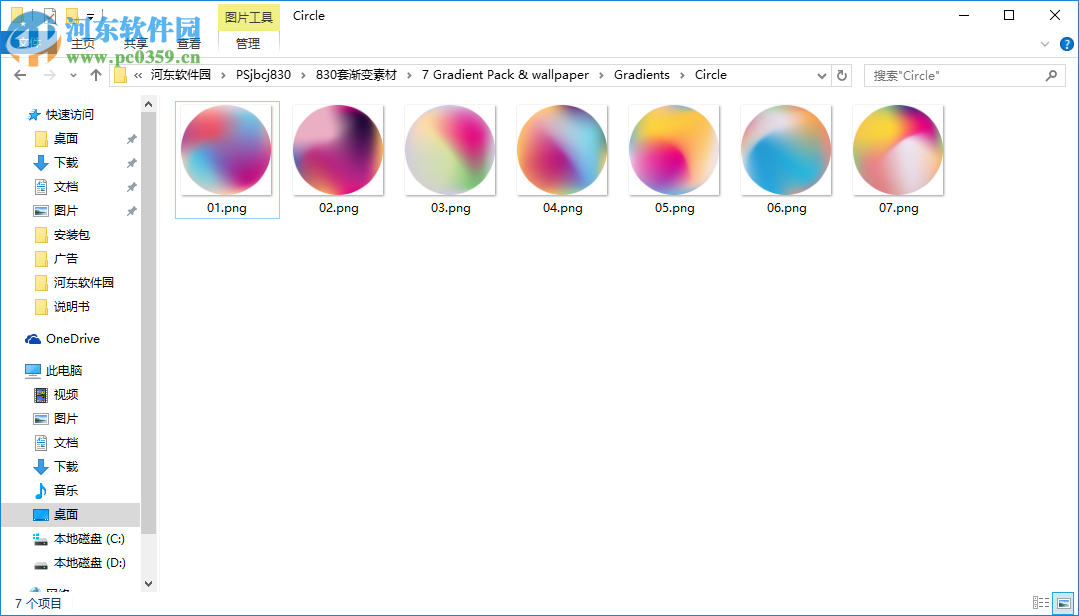The width and height of the screenshot is (1079, 616).
Task: Select 快速访问 in the navigation pane
Action: [70, 114]
